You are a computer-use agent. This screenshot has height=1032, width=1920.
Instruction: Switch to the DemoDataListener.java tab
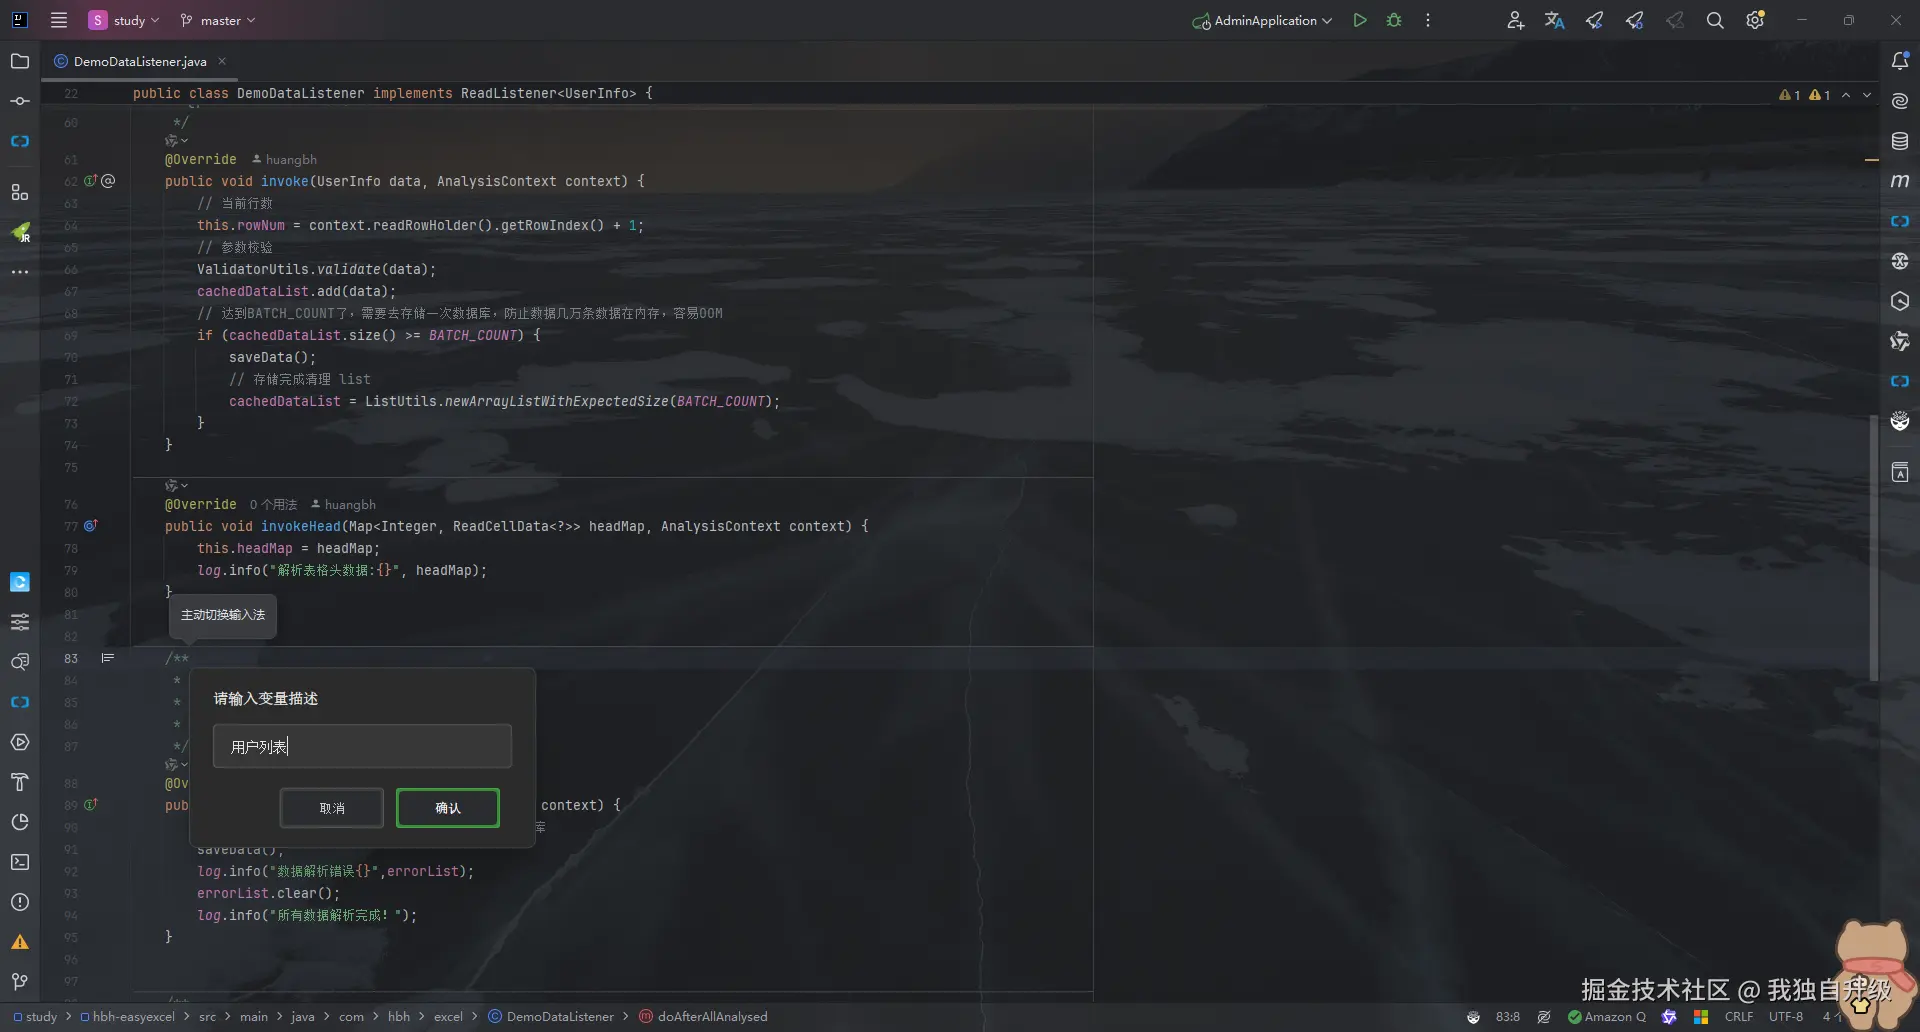click(139, 61)
